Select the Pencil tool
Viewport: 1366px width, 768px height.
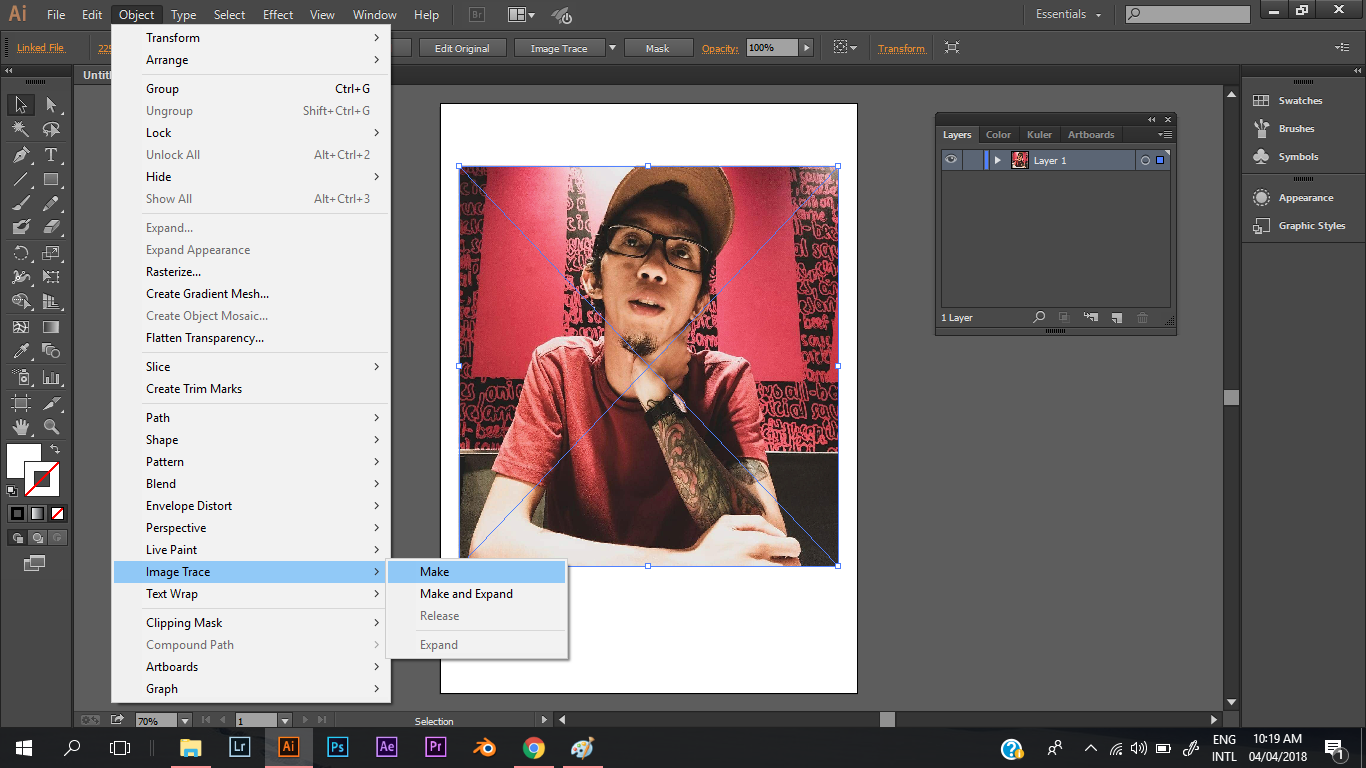tap(51, 203)
